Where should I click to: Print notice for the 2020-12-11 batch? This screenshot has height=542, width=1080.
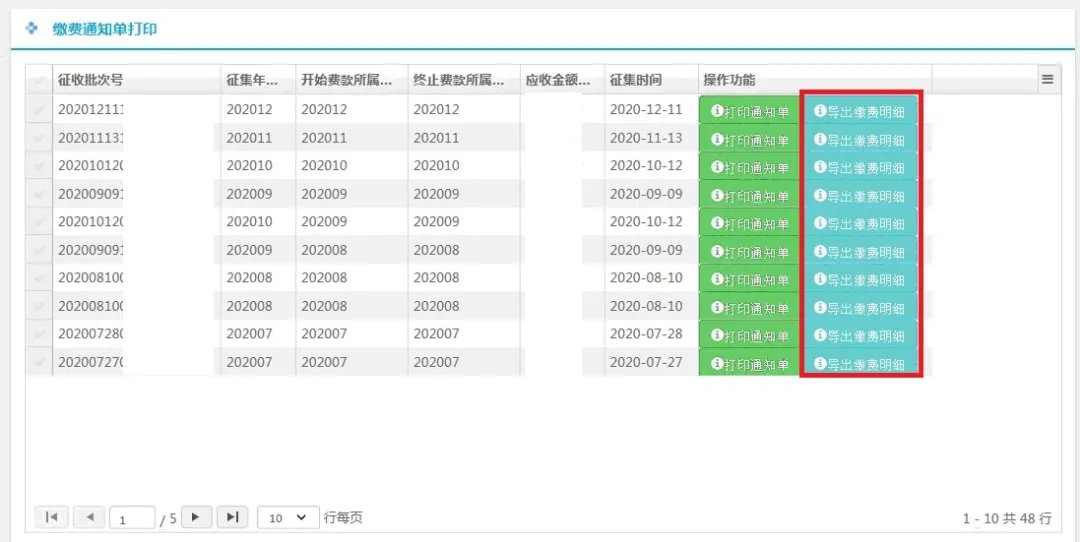(x=749, y=111)
